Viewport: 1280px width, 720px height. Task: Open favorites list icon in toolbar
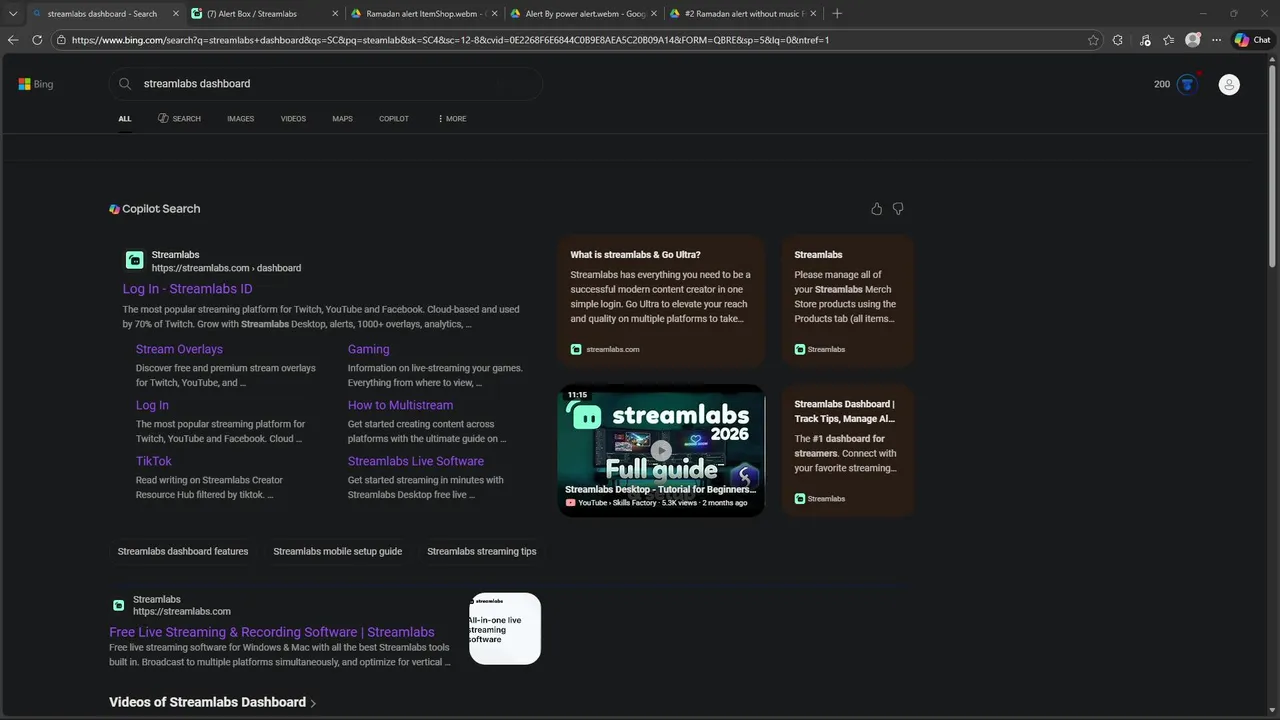coord(1168,40)
